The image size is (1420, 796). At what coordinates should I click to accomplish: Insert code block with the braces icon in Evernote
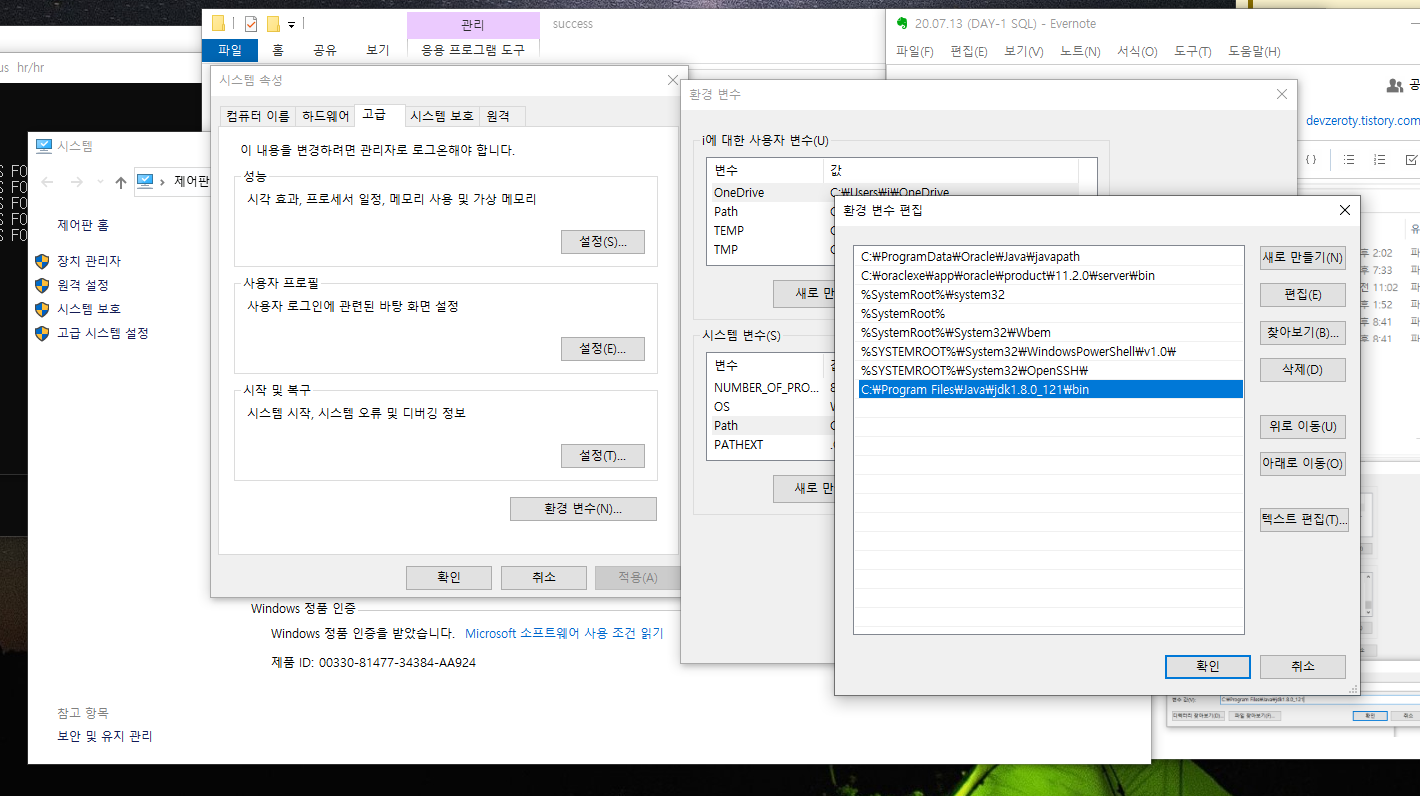[1310, 159]
